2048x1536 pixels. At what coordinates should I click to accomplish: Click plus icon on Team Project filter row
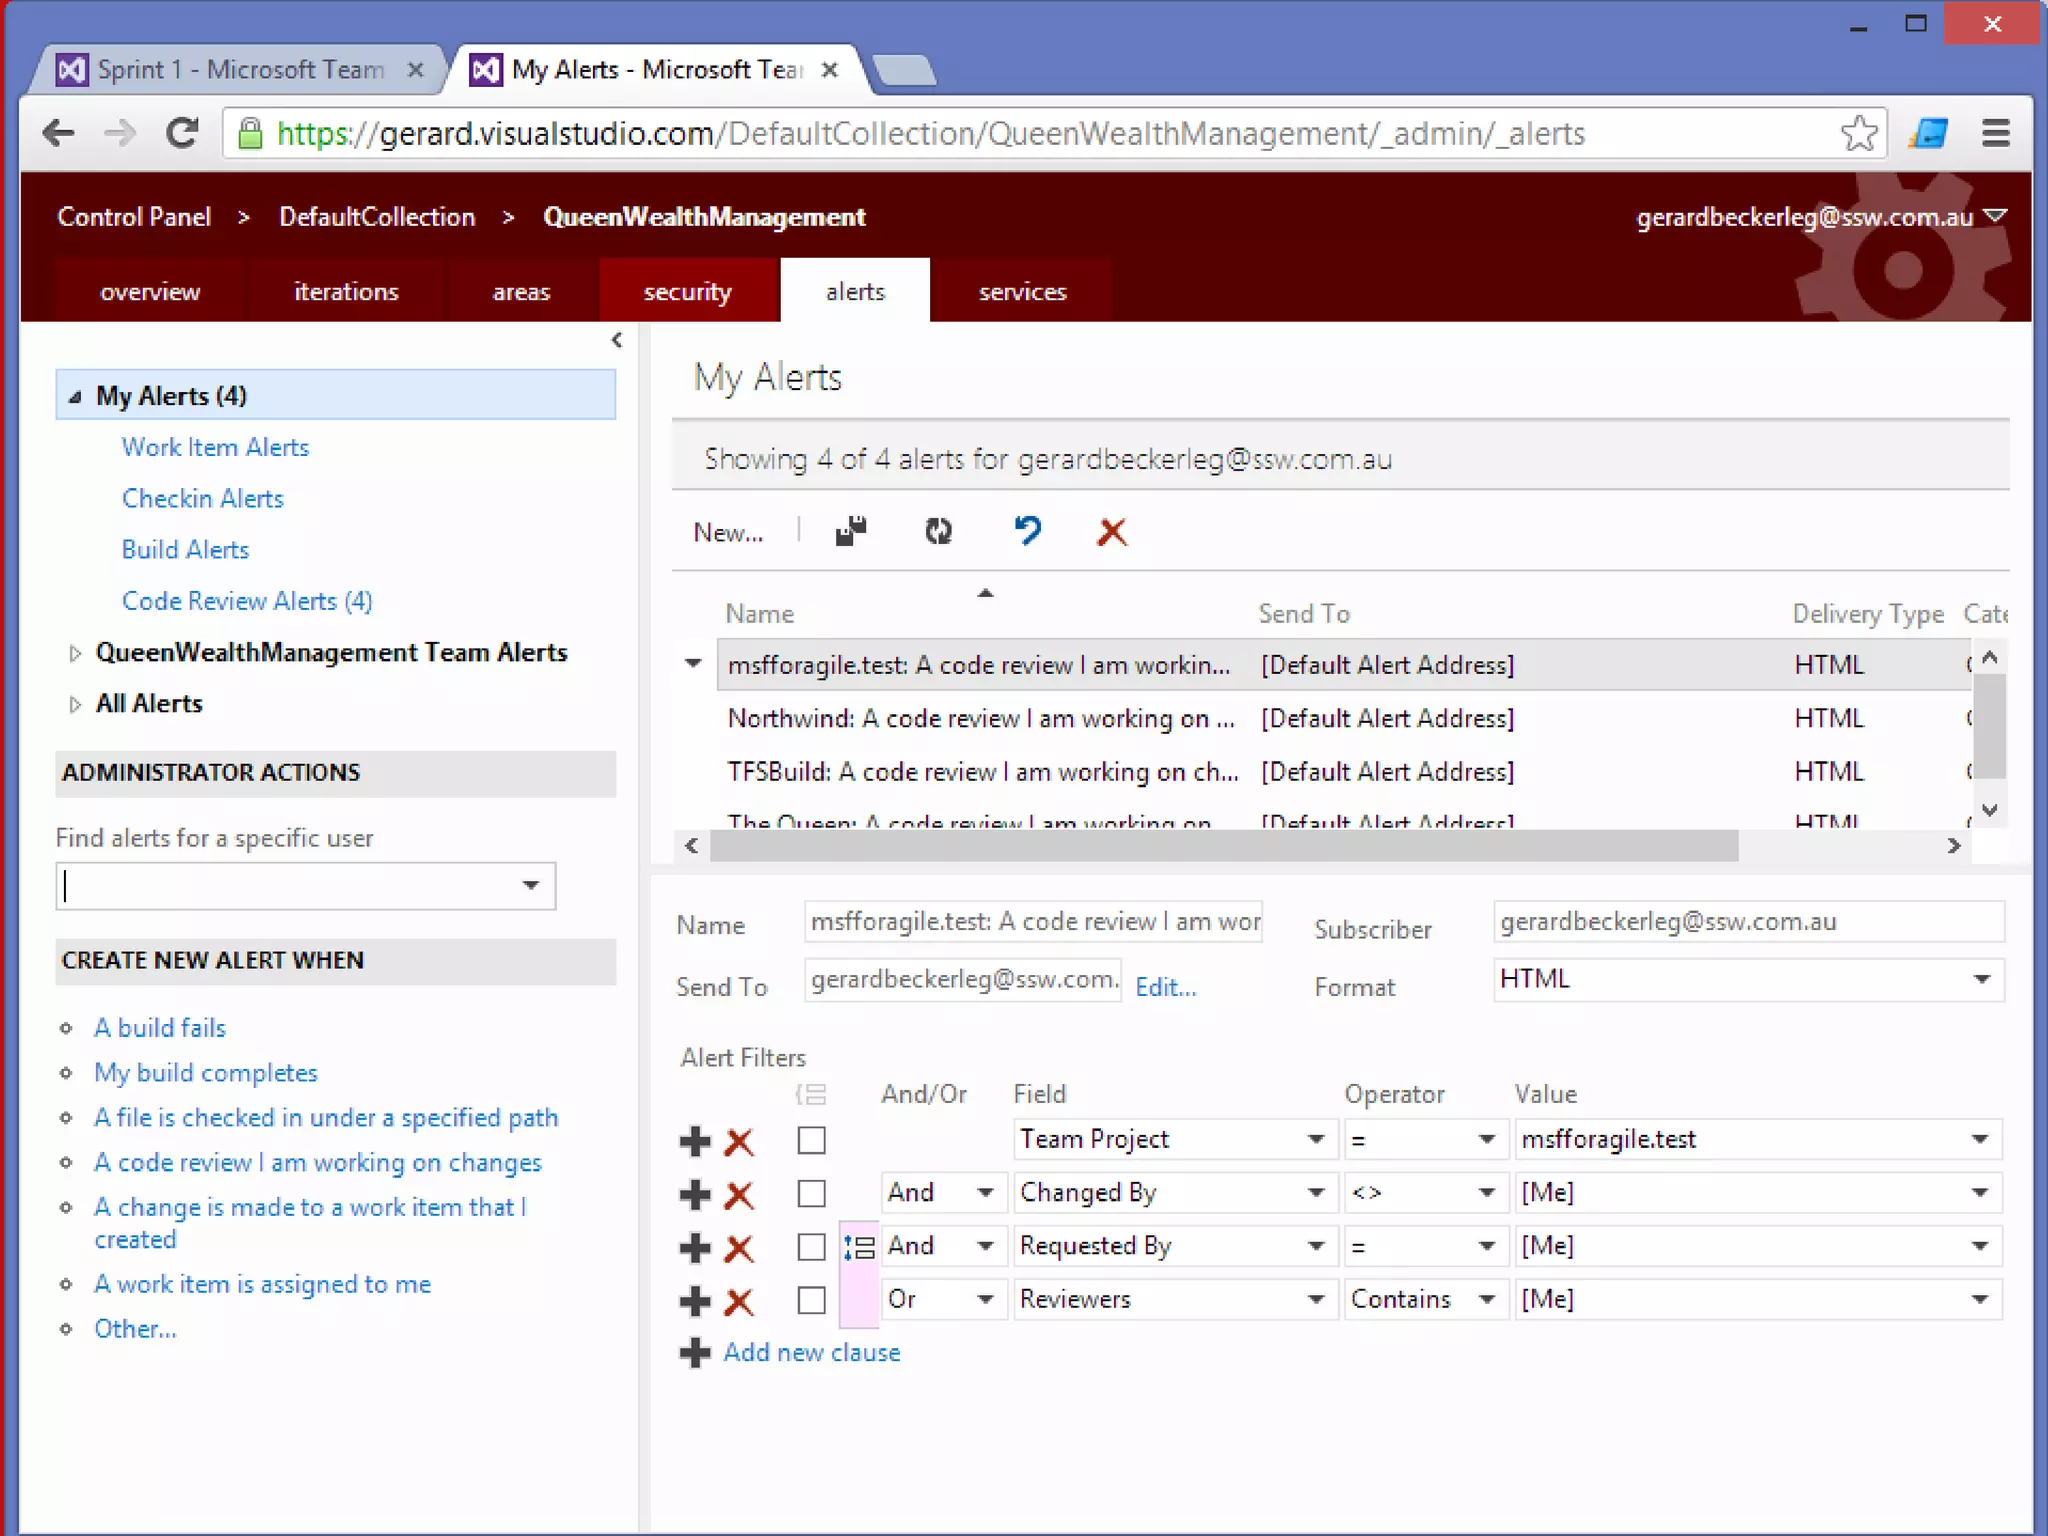pyautogui.click(x=695, y=1141)
